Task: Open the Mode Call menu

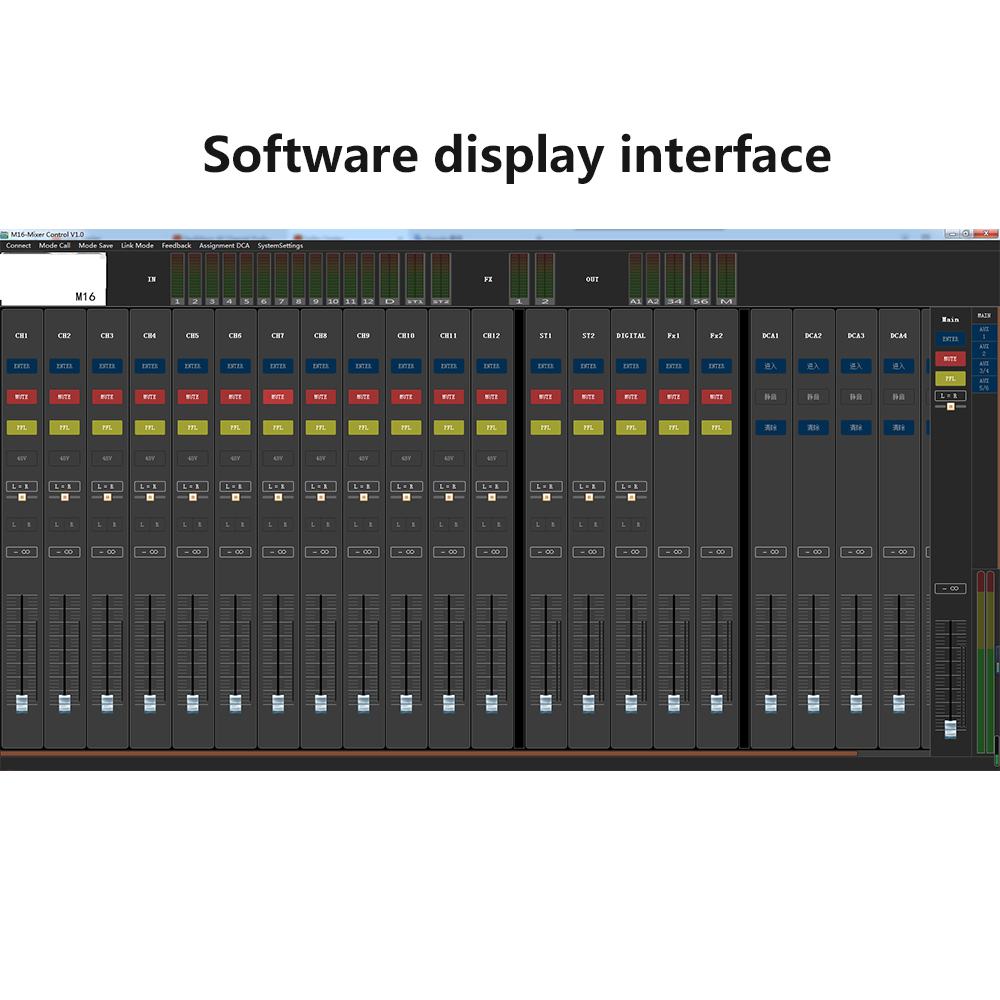Action: pos(54,246)
